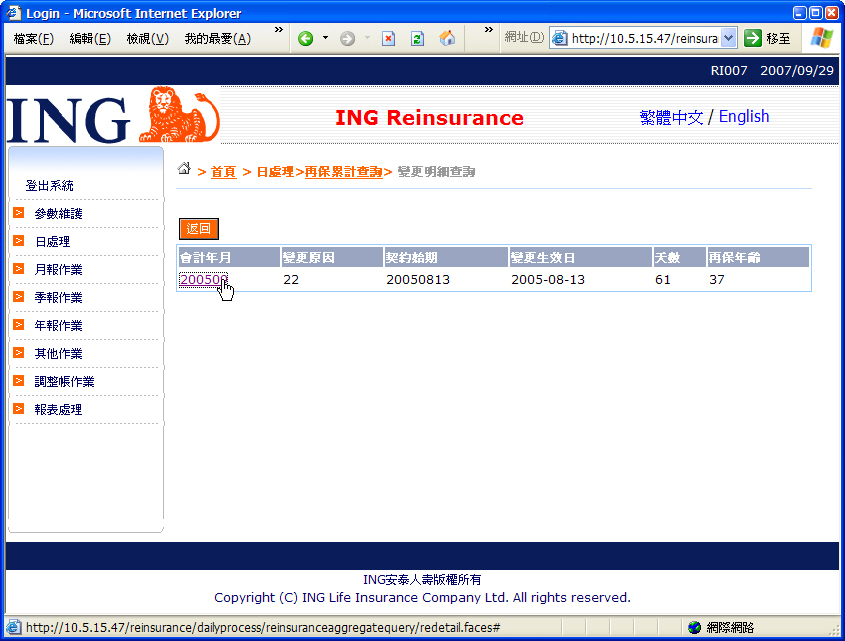The height and width of the screenshot is (641, 845).
Task: Click the green 移至 Go button
Action: [x=766, y=38]
